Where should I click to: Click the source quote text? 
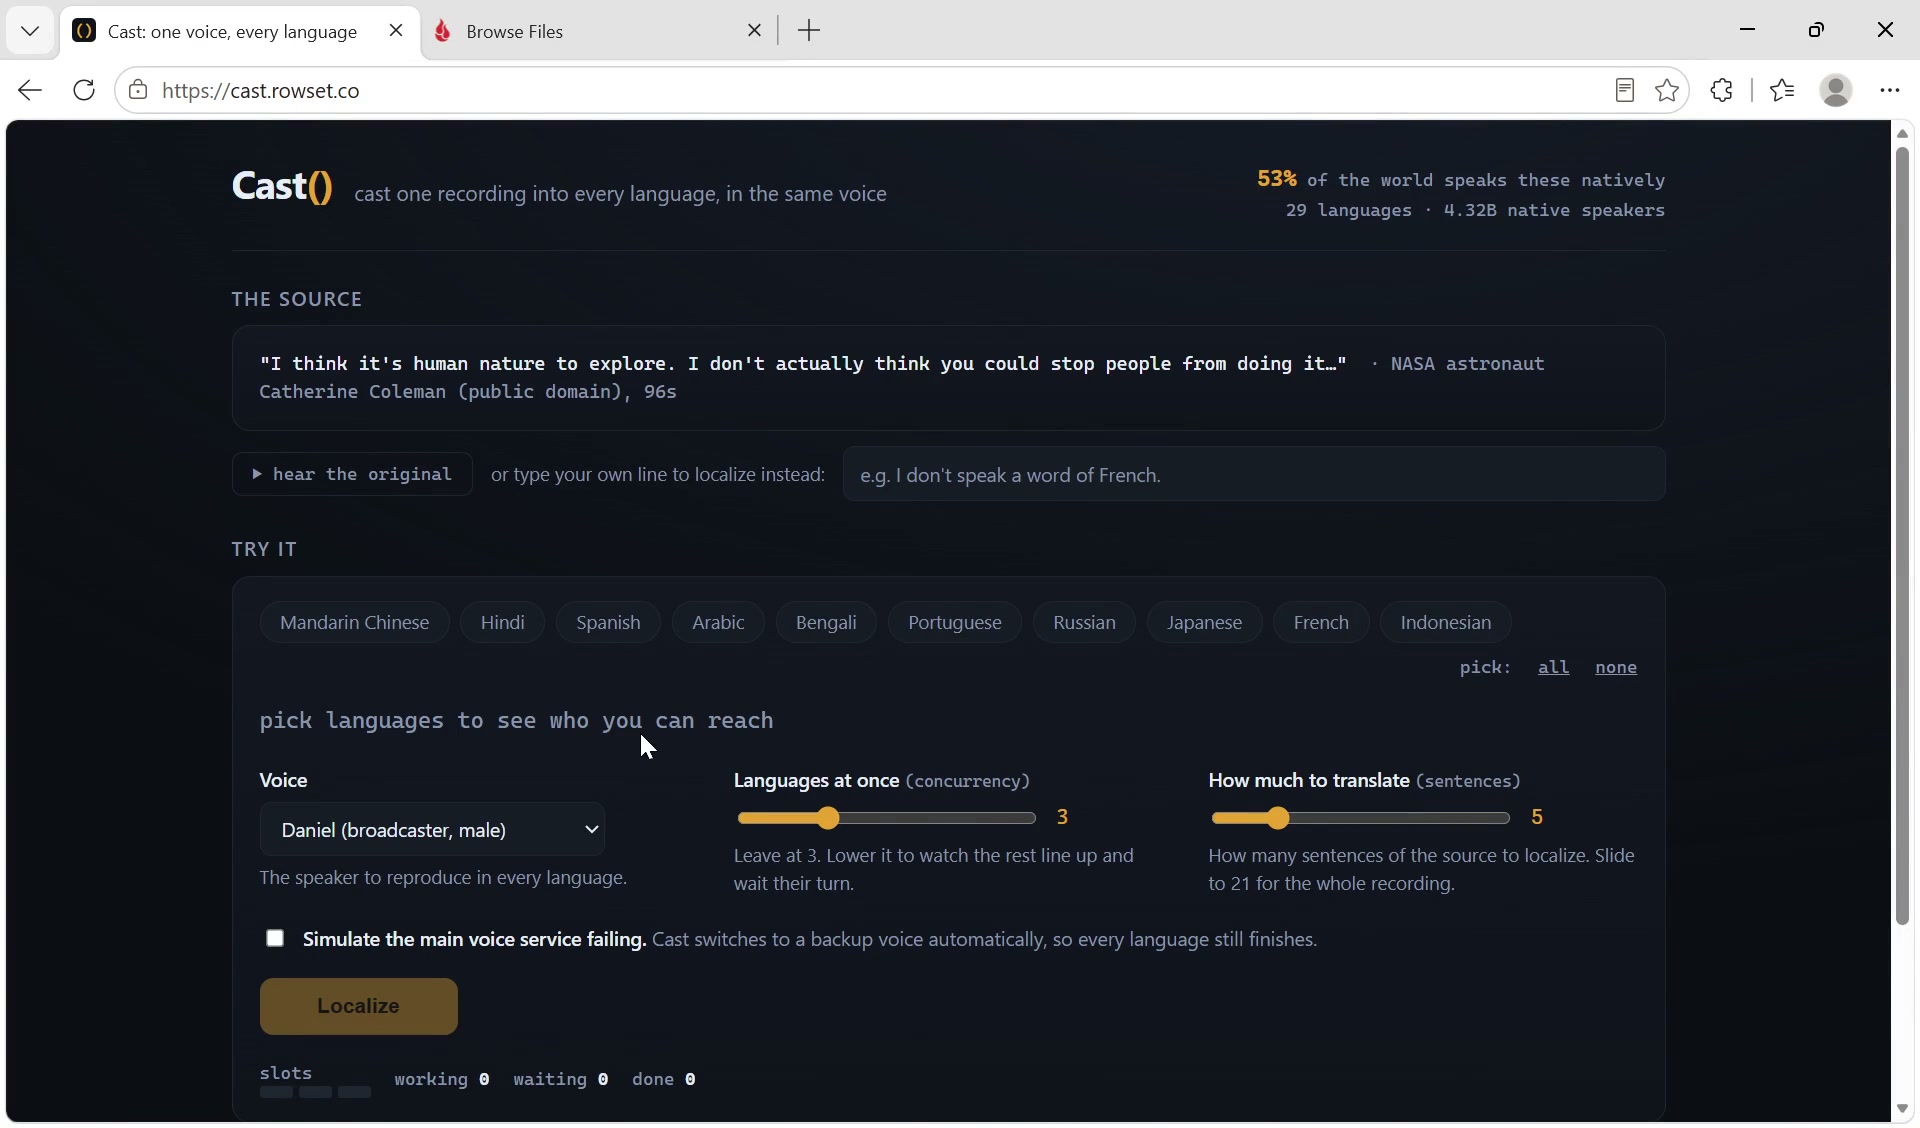point(803,364)
